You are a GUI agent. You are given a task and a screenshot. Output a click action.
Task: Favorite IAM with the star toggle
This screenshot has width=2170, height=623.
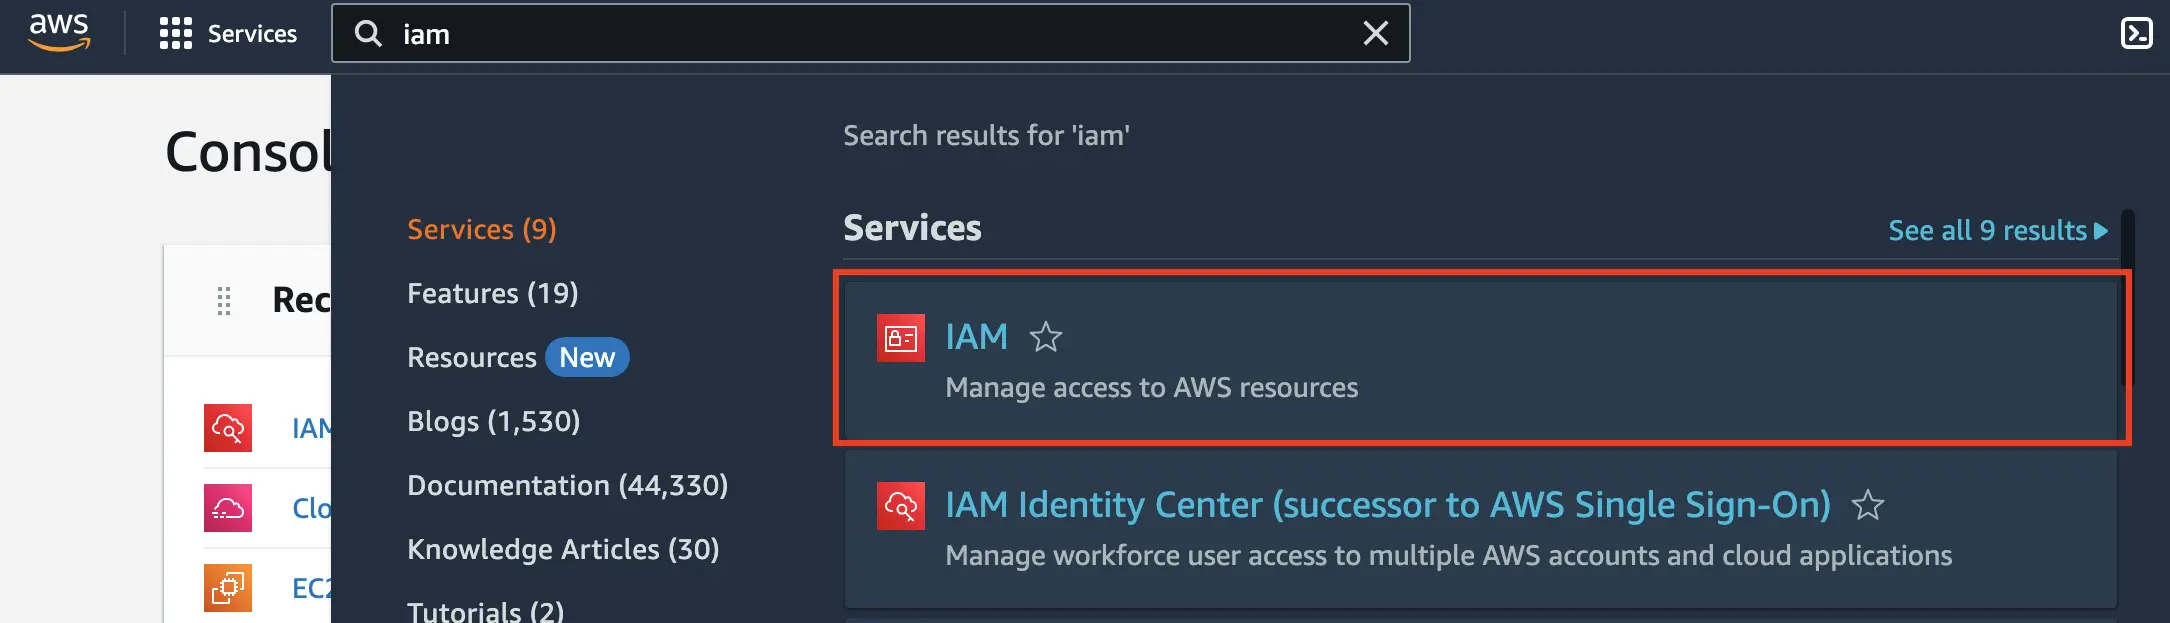point(1046,337)
